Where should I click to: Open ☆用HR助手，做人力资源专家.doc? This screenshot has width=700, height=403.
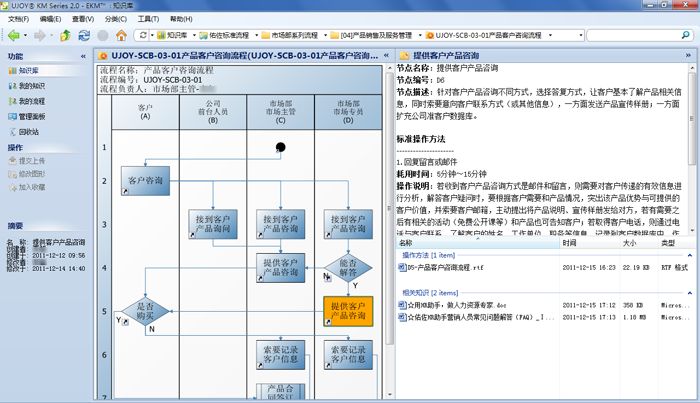[452, 305]
